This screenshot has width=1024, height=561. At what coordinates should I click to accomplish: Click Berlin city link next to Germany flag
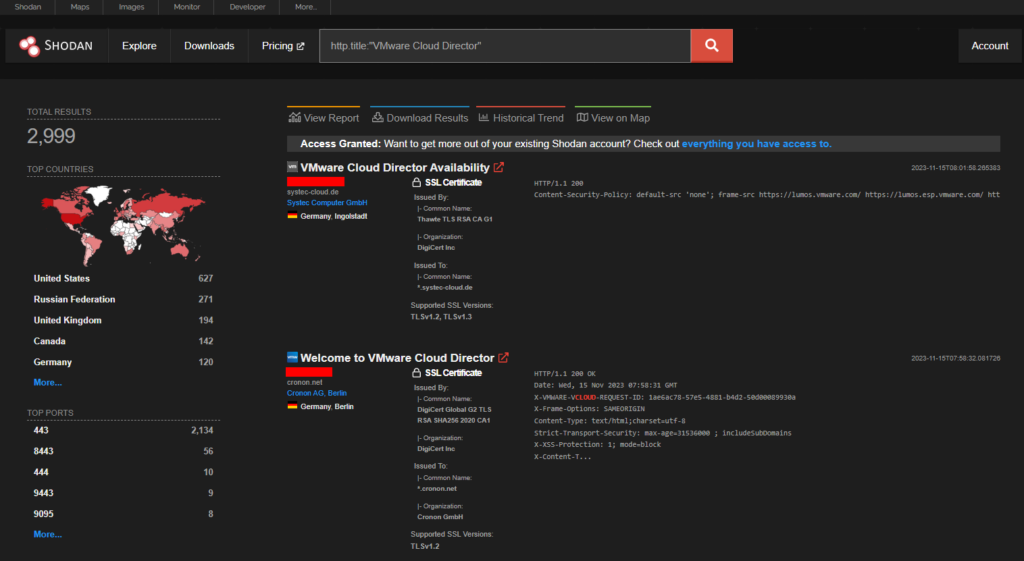[x=344, y=406]
